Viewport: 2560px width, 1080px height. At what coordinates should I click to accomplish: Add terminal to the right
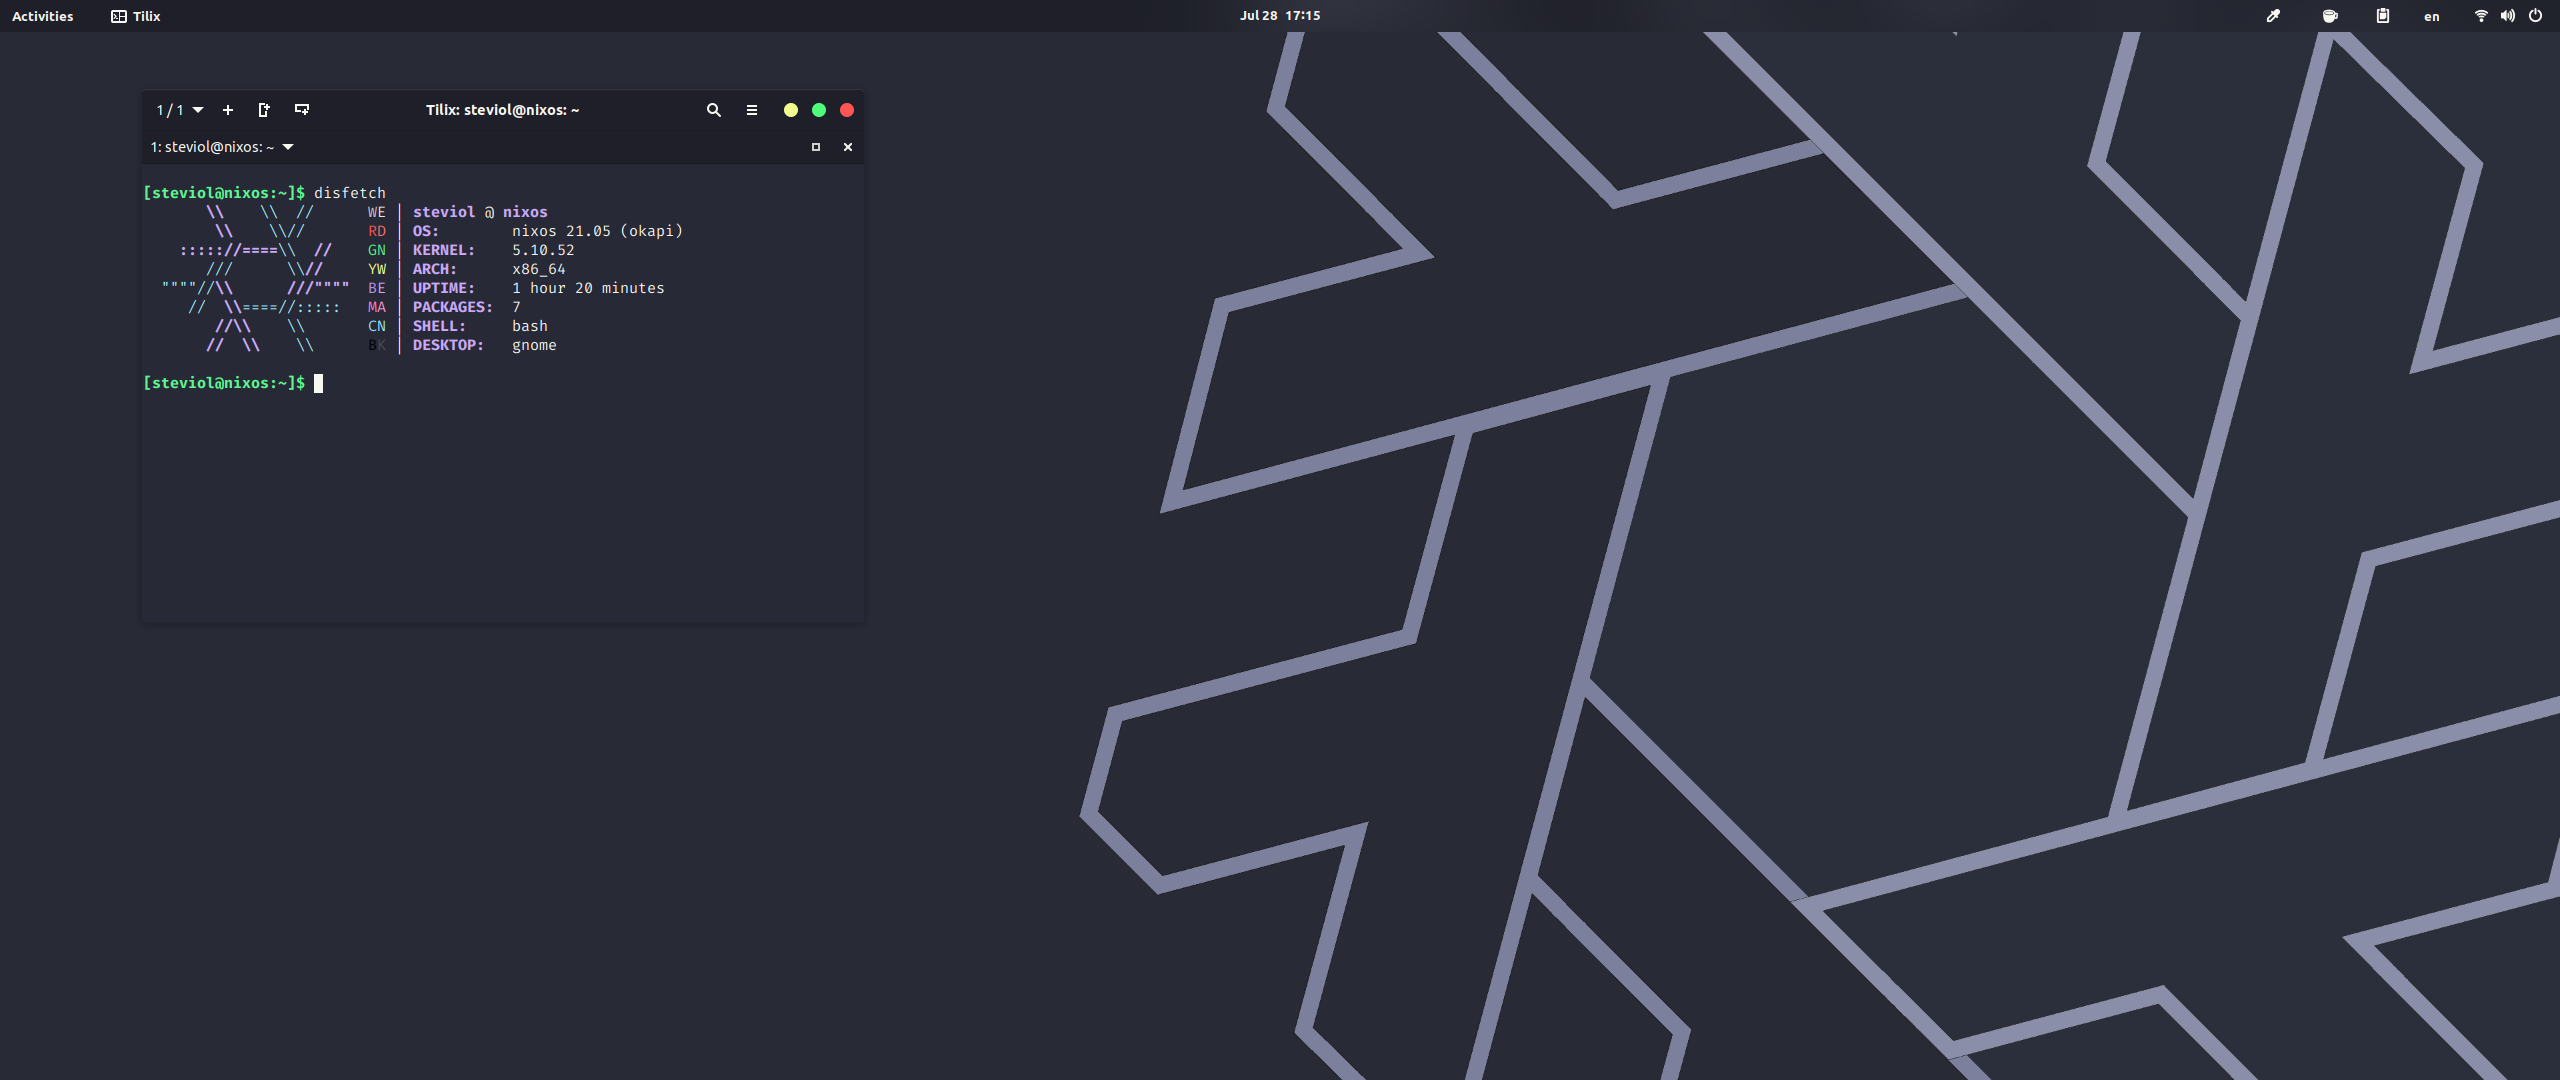pyautogui.click(x=264, y=110)
